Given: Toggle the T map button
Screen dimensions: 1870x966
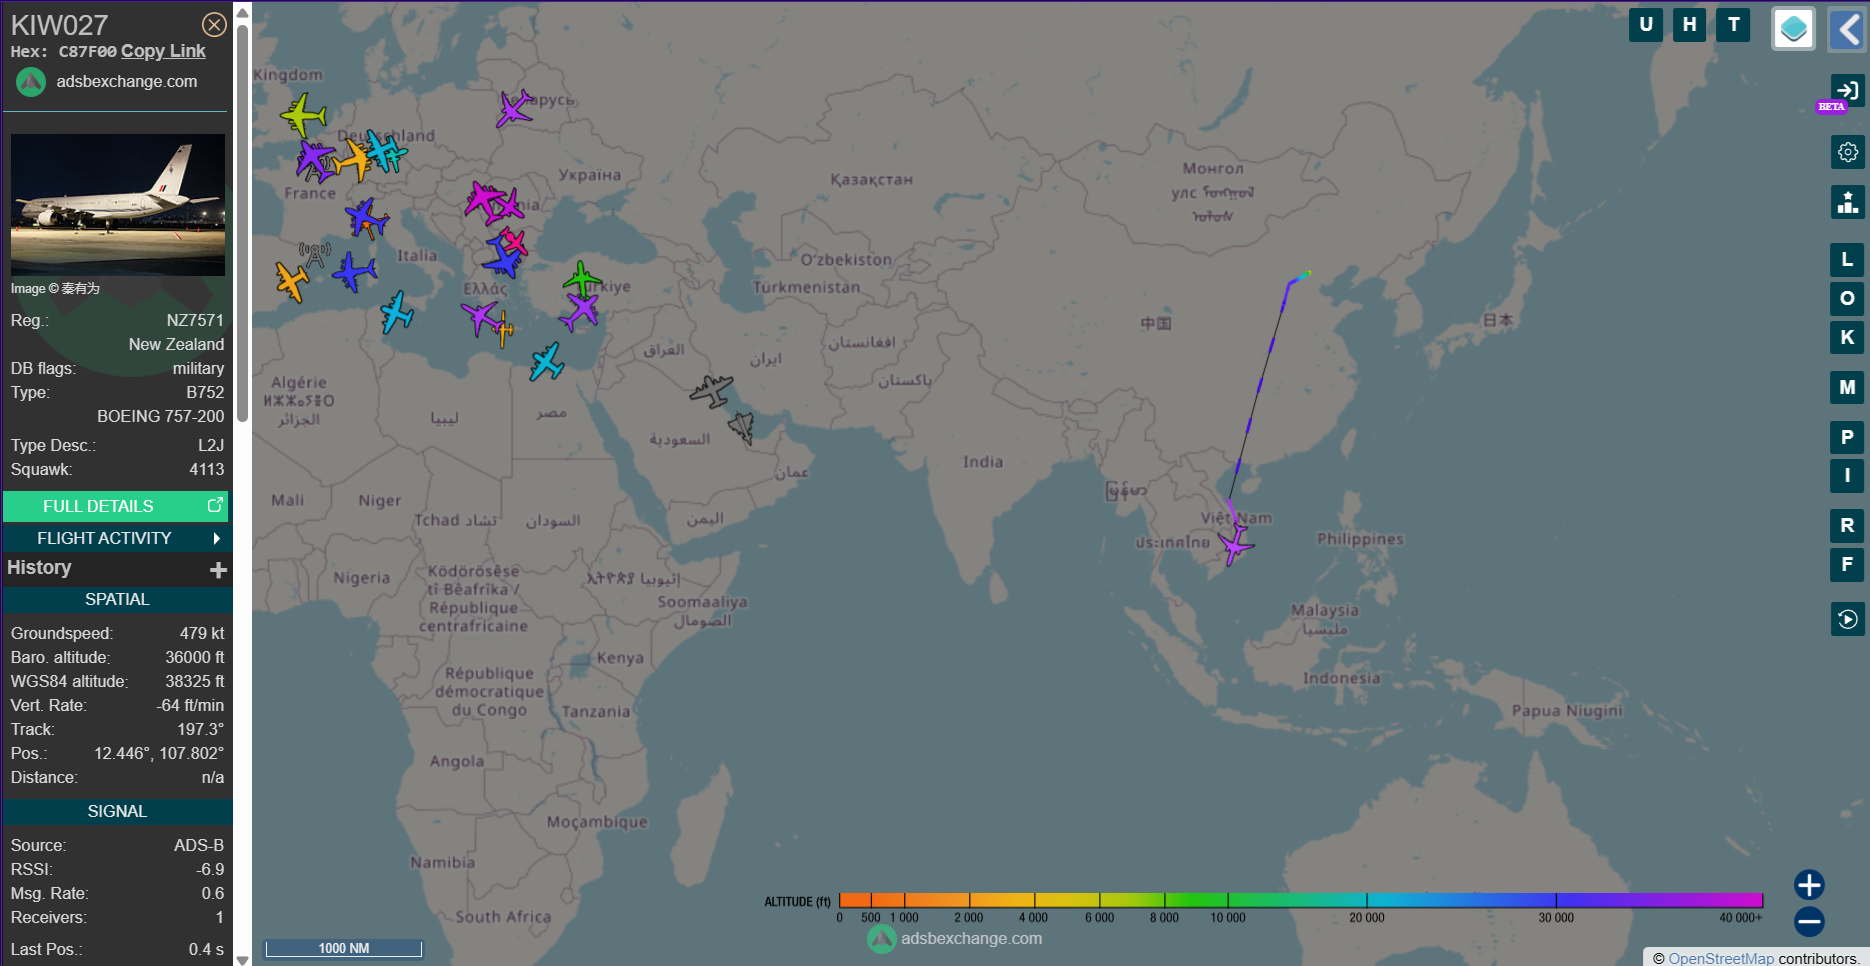Looking at the screenshot, I should tap(1733, 25).
